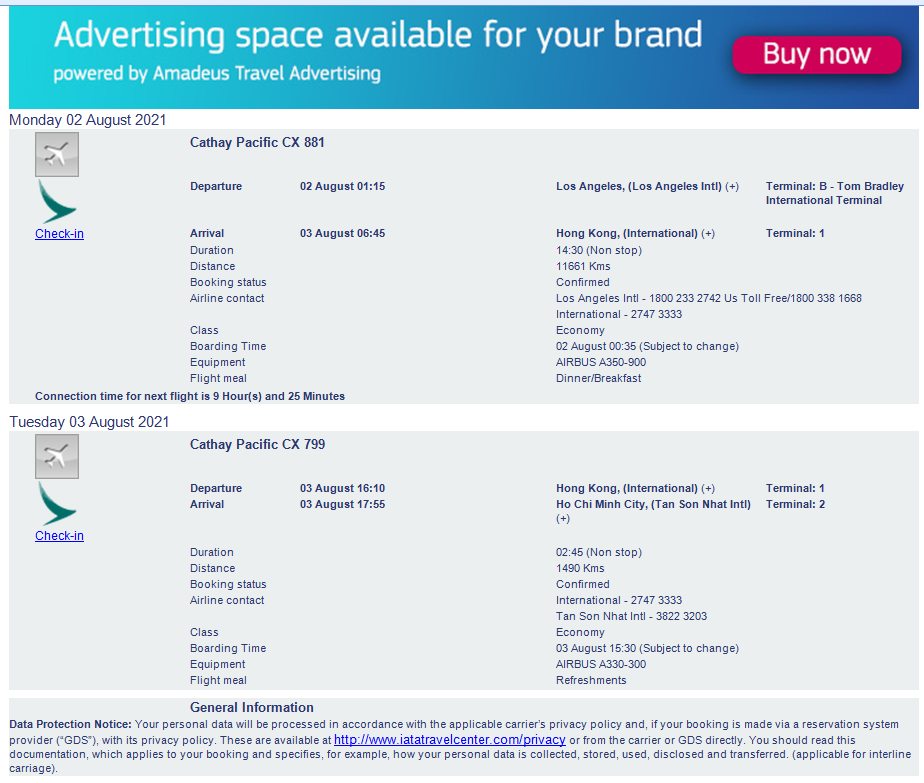Click the General Information heading
Screen dimensions: 924x783
(252, 708)
